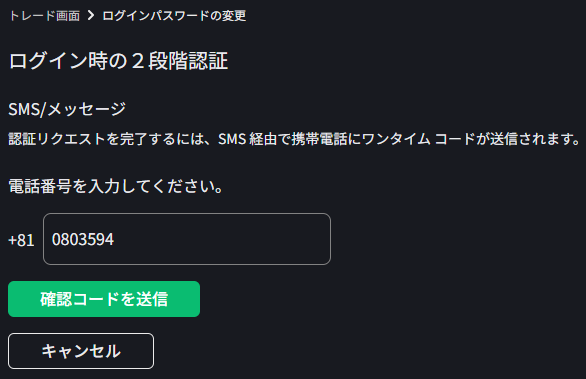Click the 送信されます text ending the description
The width and height of the screenshot is (586, 379).
pyautogui.click(x=534, y=139)
